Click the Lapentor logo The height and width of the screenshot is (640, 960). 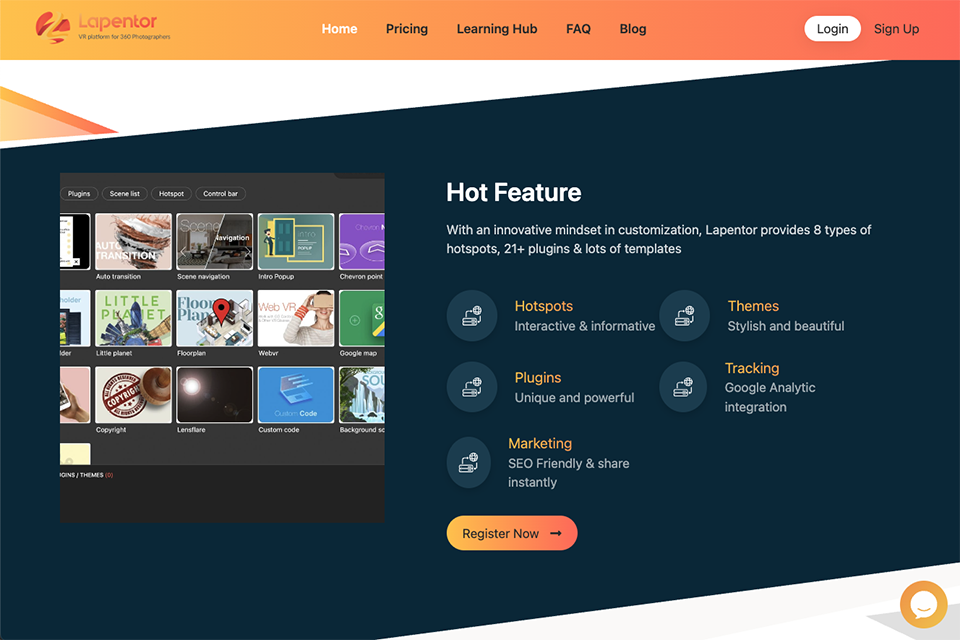[x=103, y=28]
